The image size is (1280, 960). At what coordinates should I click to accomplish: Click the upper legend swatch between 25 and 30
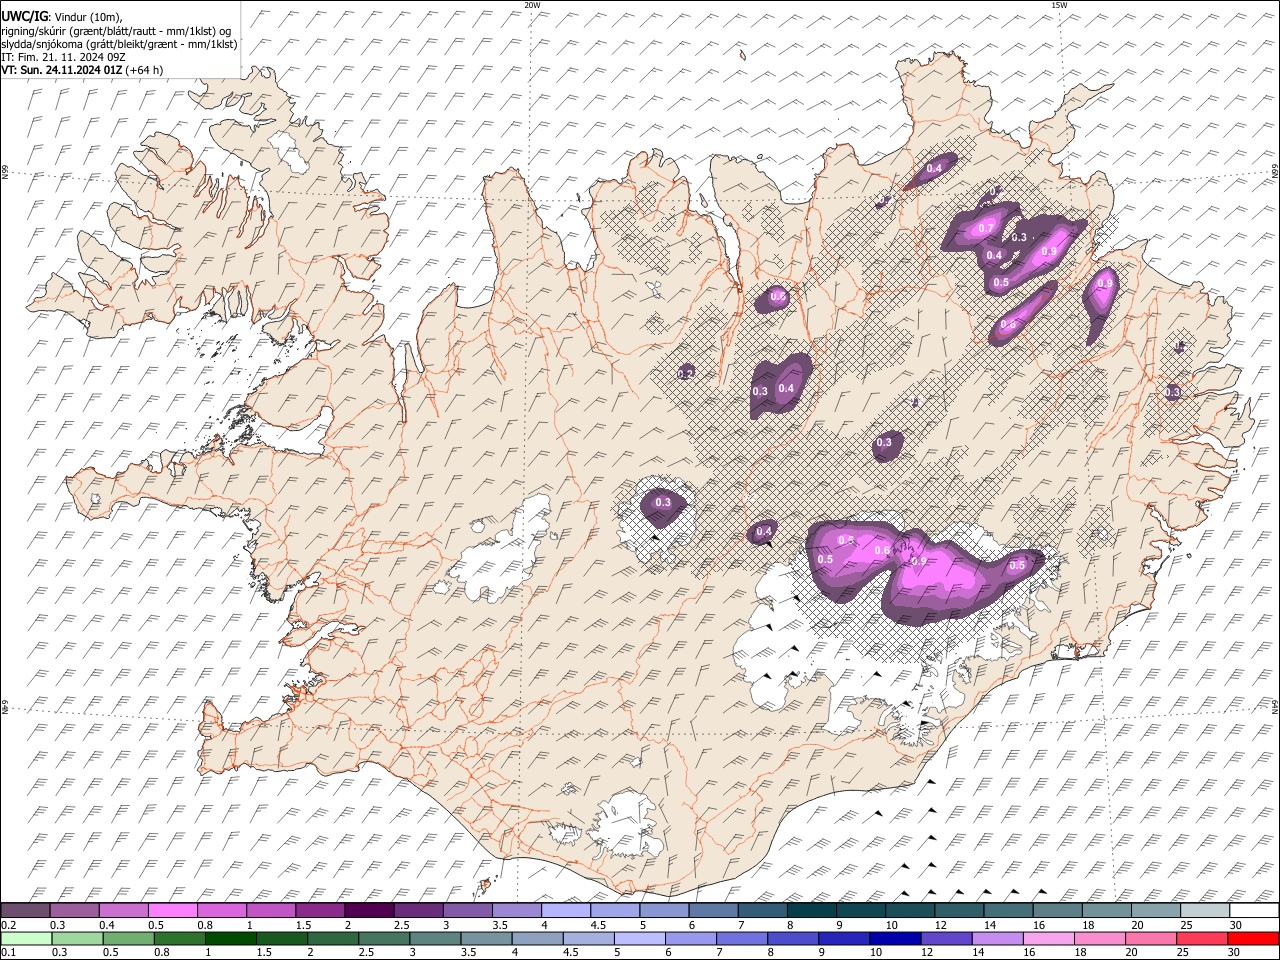coord(1203,911)
